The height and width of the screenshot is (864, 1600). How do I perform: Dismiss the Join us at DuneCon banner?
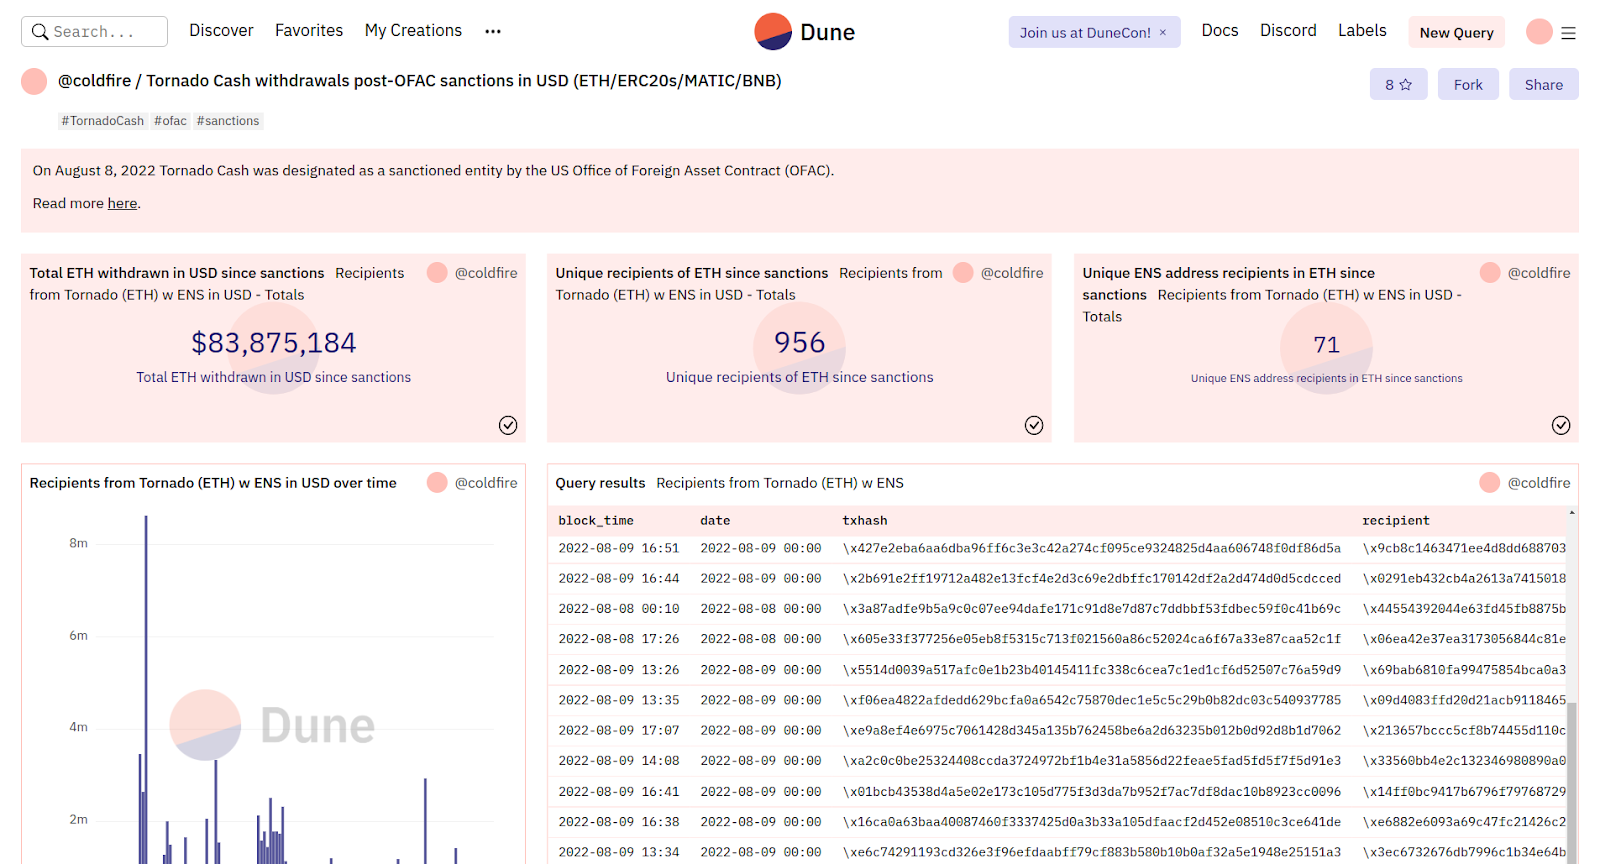(x=1163, y=33)
